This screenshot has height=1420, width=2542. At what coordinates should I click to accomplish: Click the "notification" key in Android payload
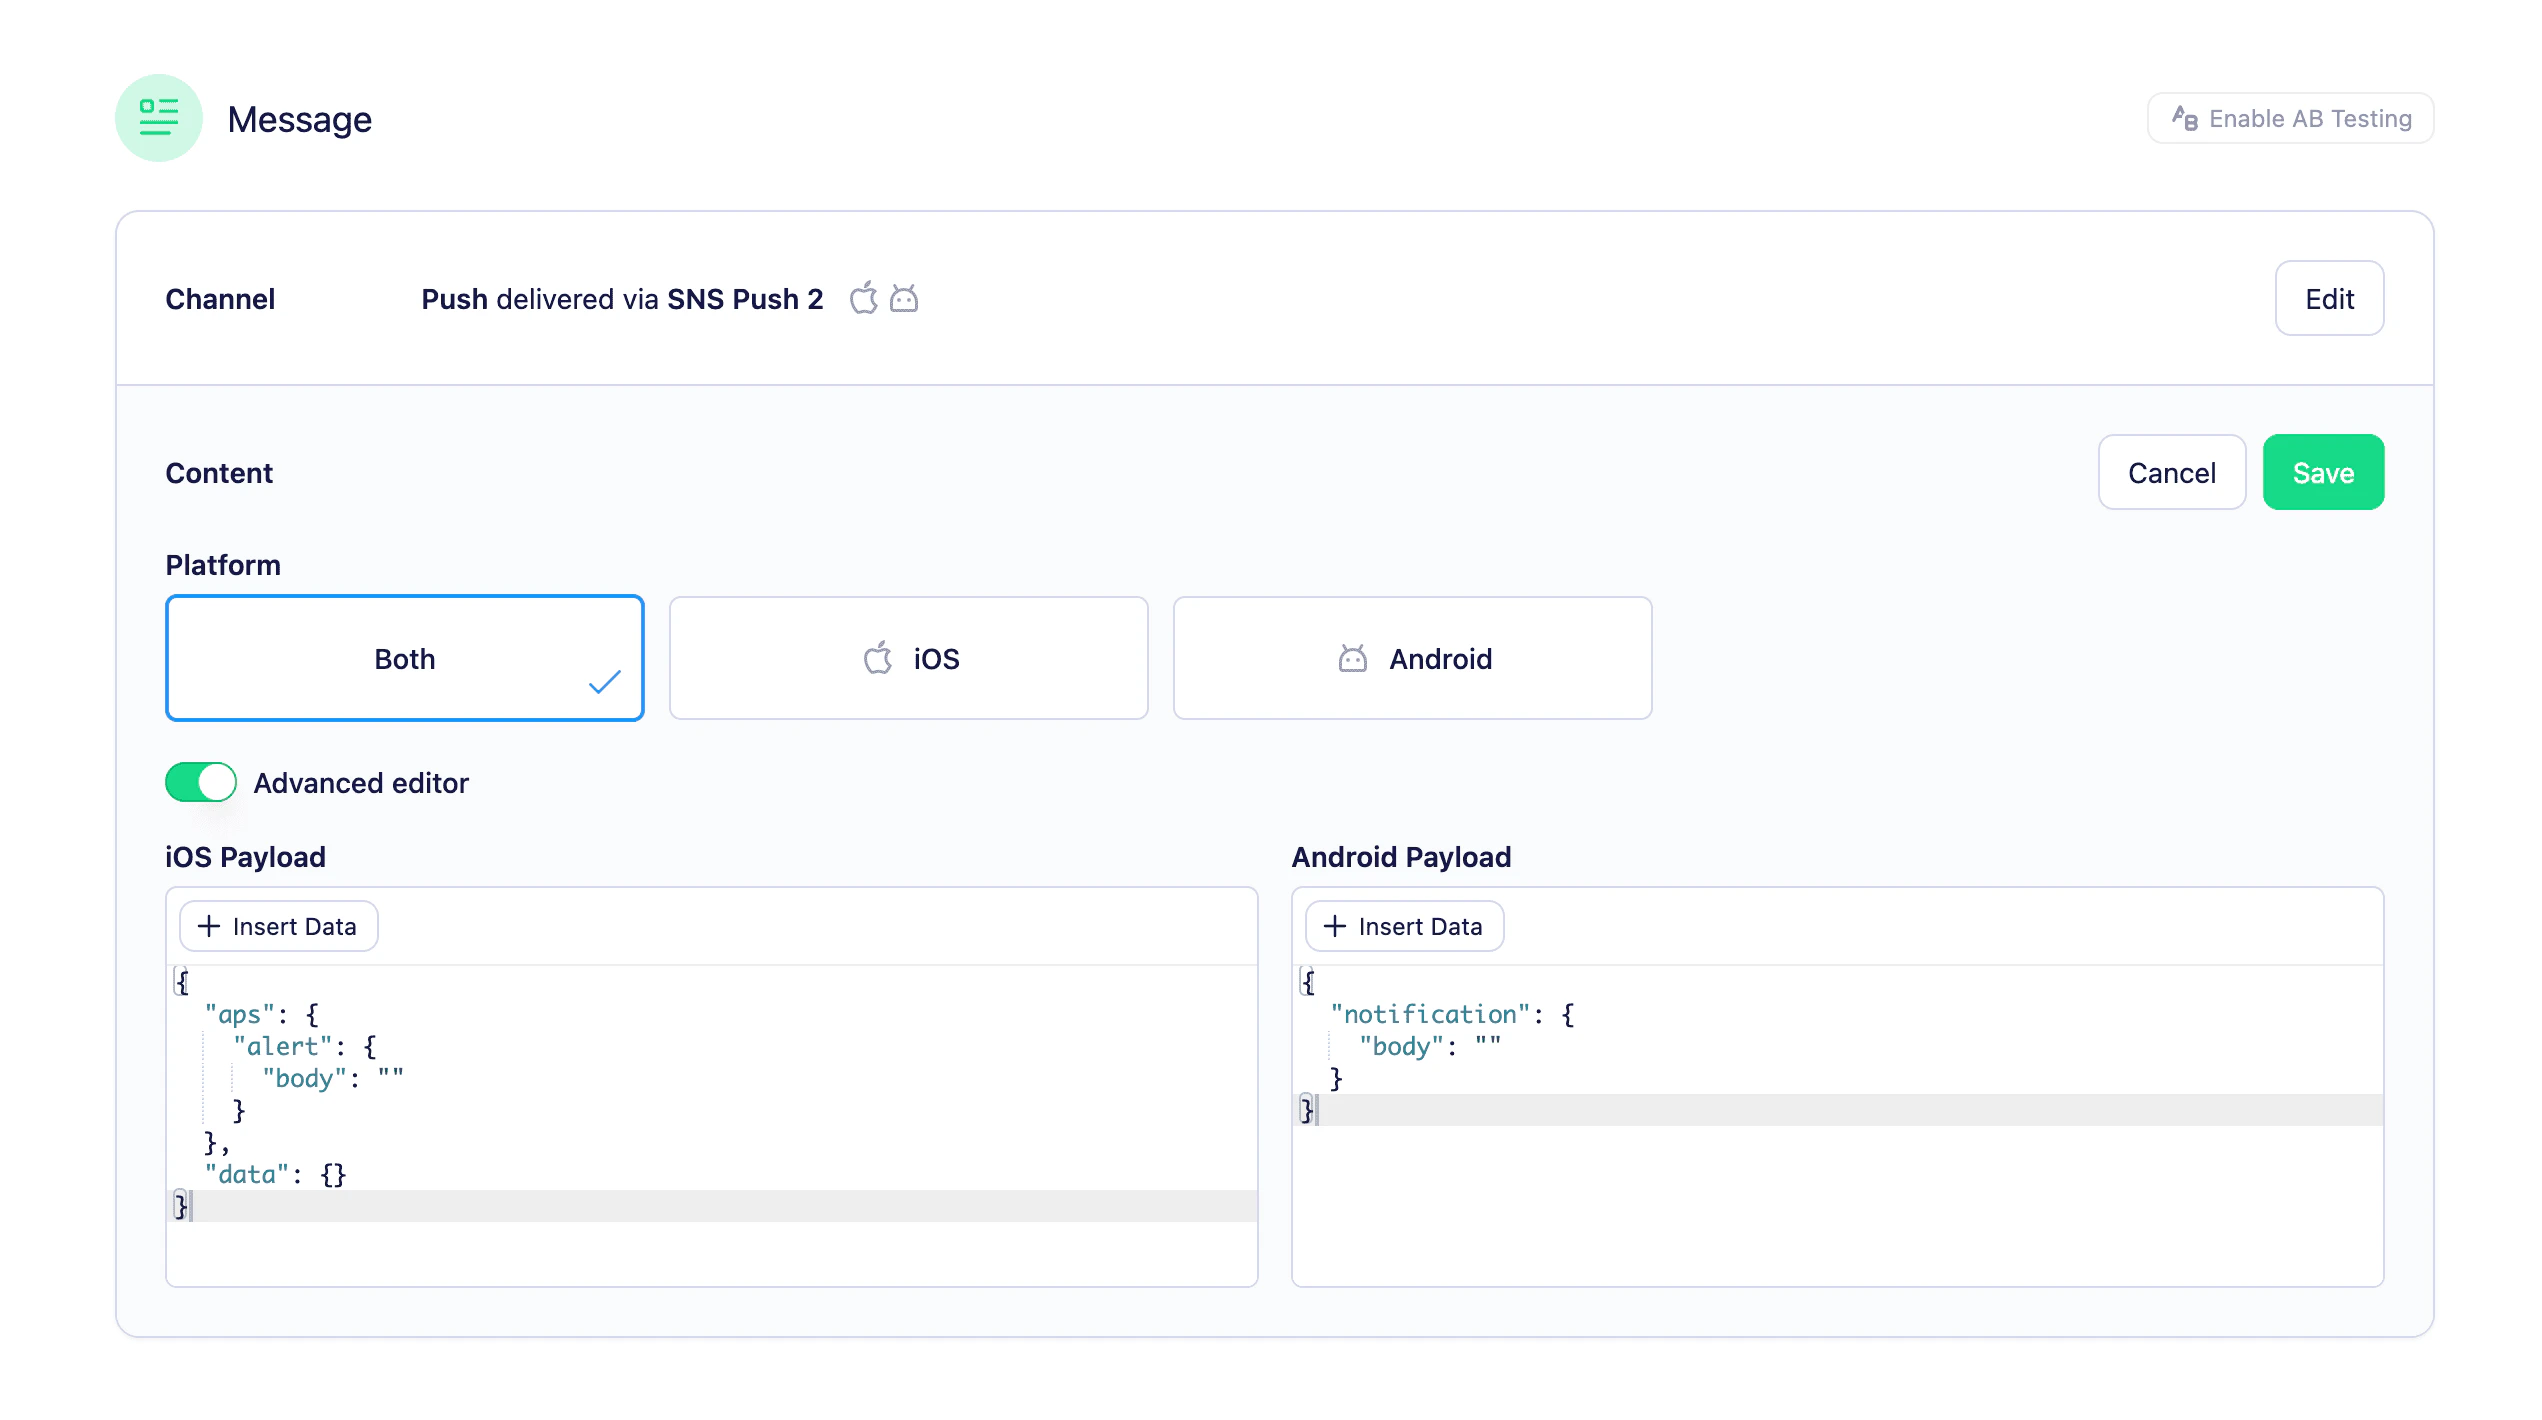(1430, 1014)
